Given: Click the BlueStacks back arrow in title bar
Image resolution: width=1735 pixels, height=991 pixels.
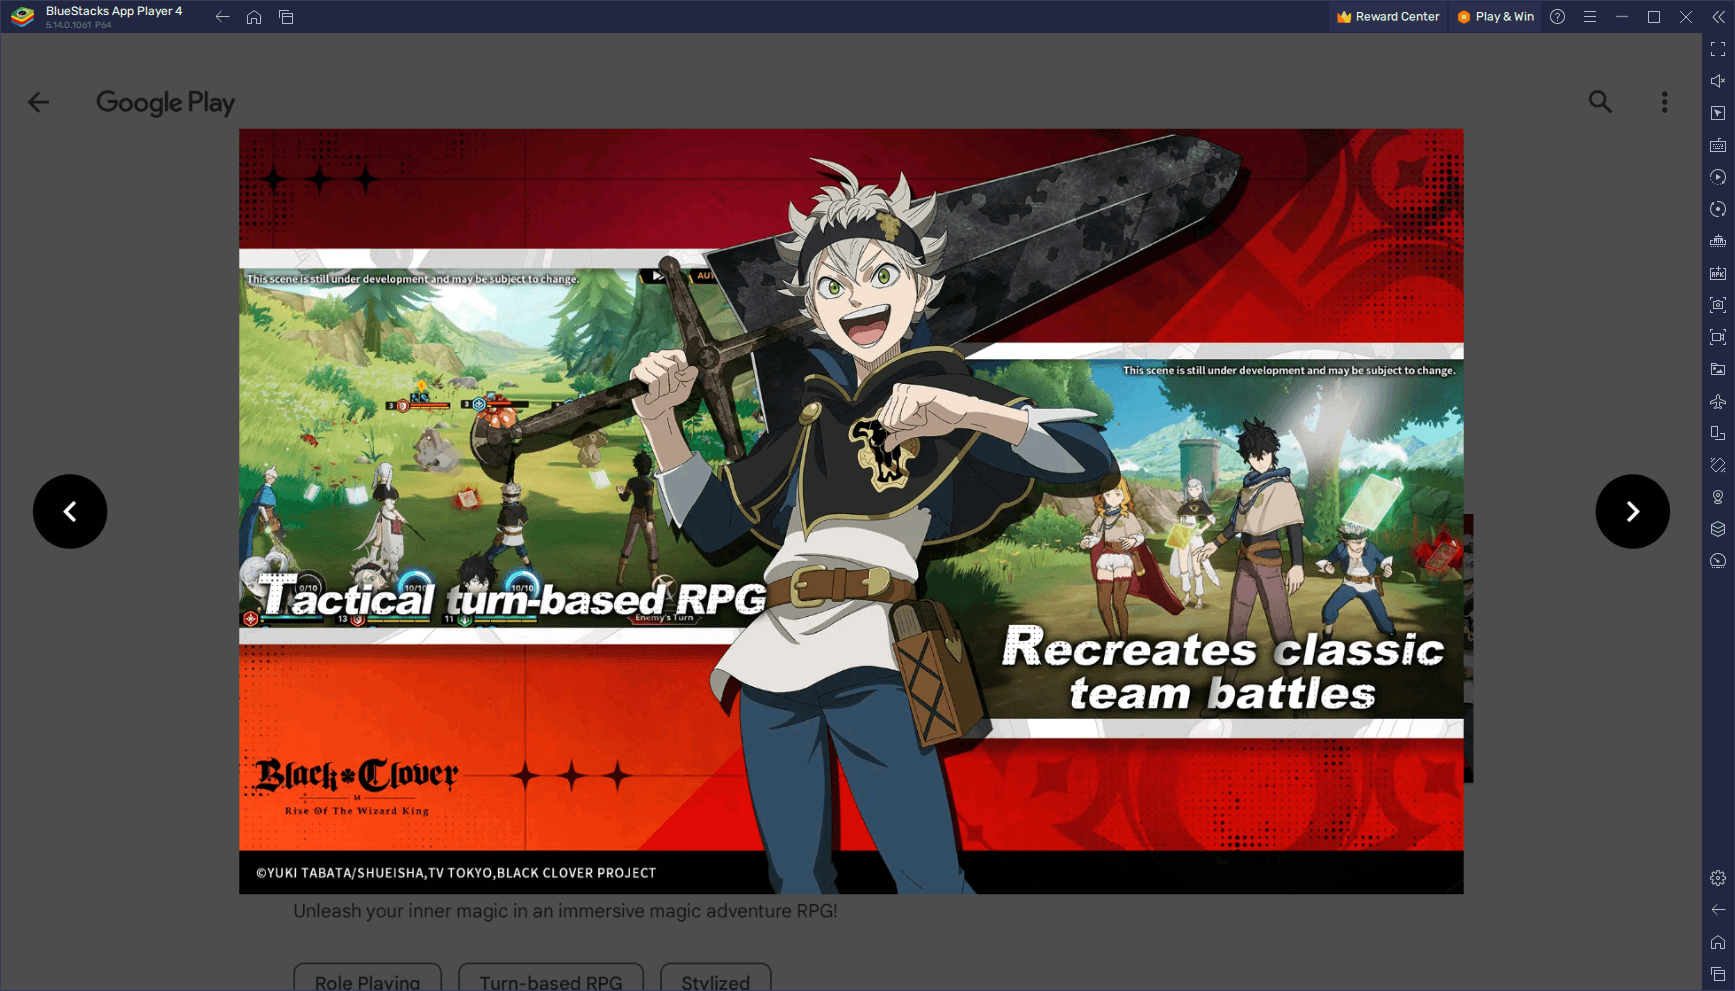Looking at the screenshot, I should point(222,17).
